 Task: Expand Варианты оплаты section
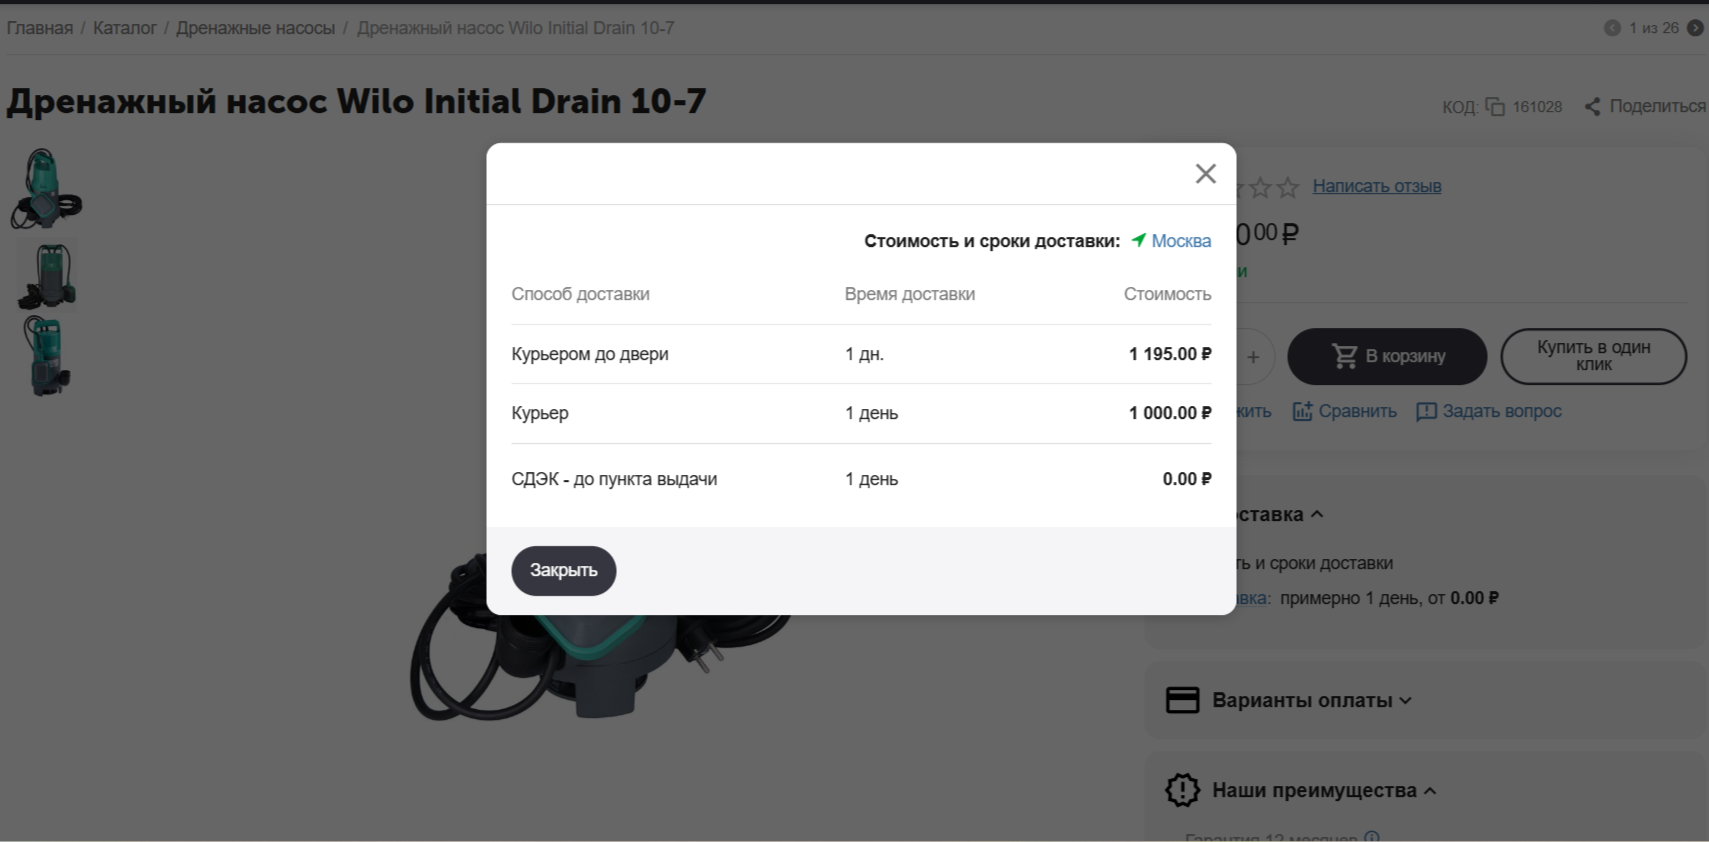pyautogui.click(x=1405, y=700)
